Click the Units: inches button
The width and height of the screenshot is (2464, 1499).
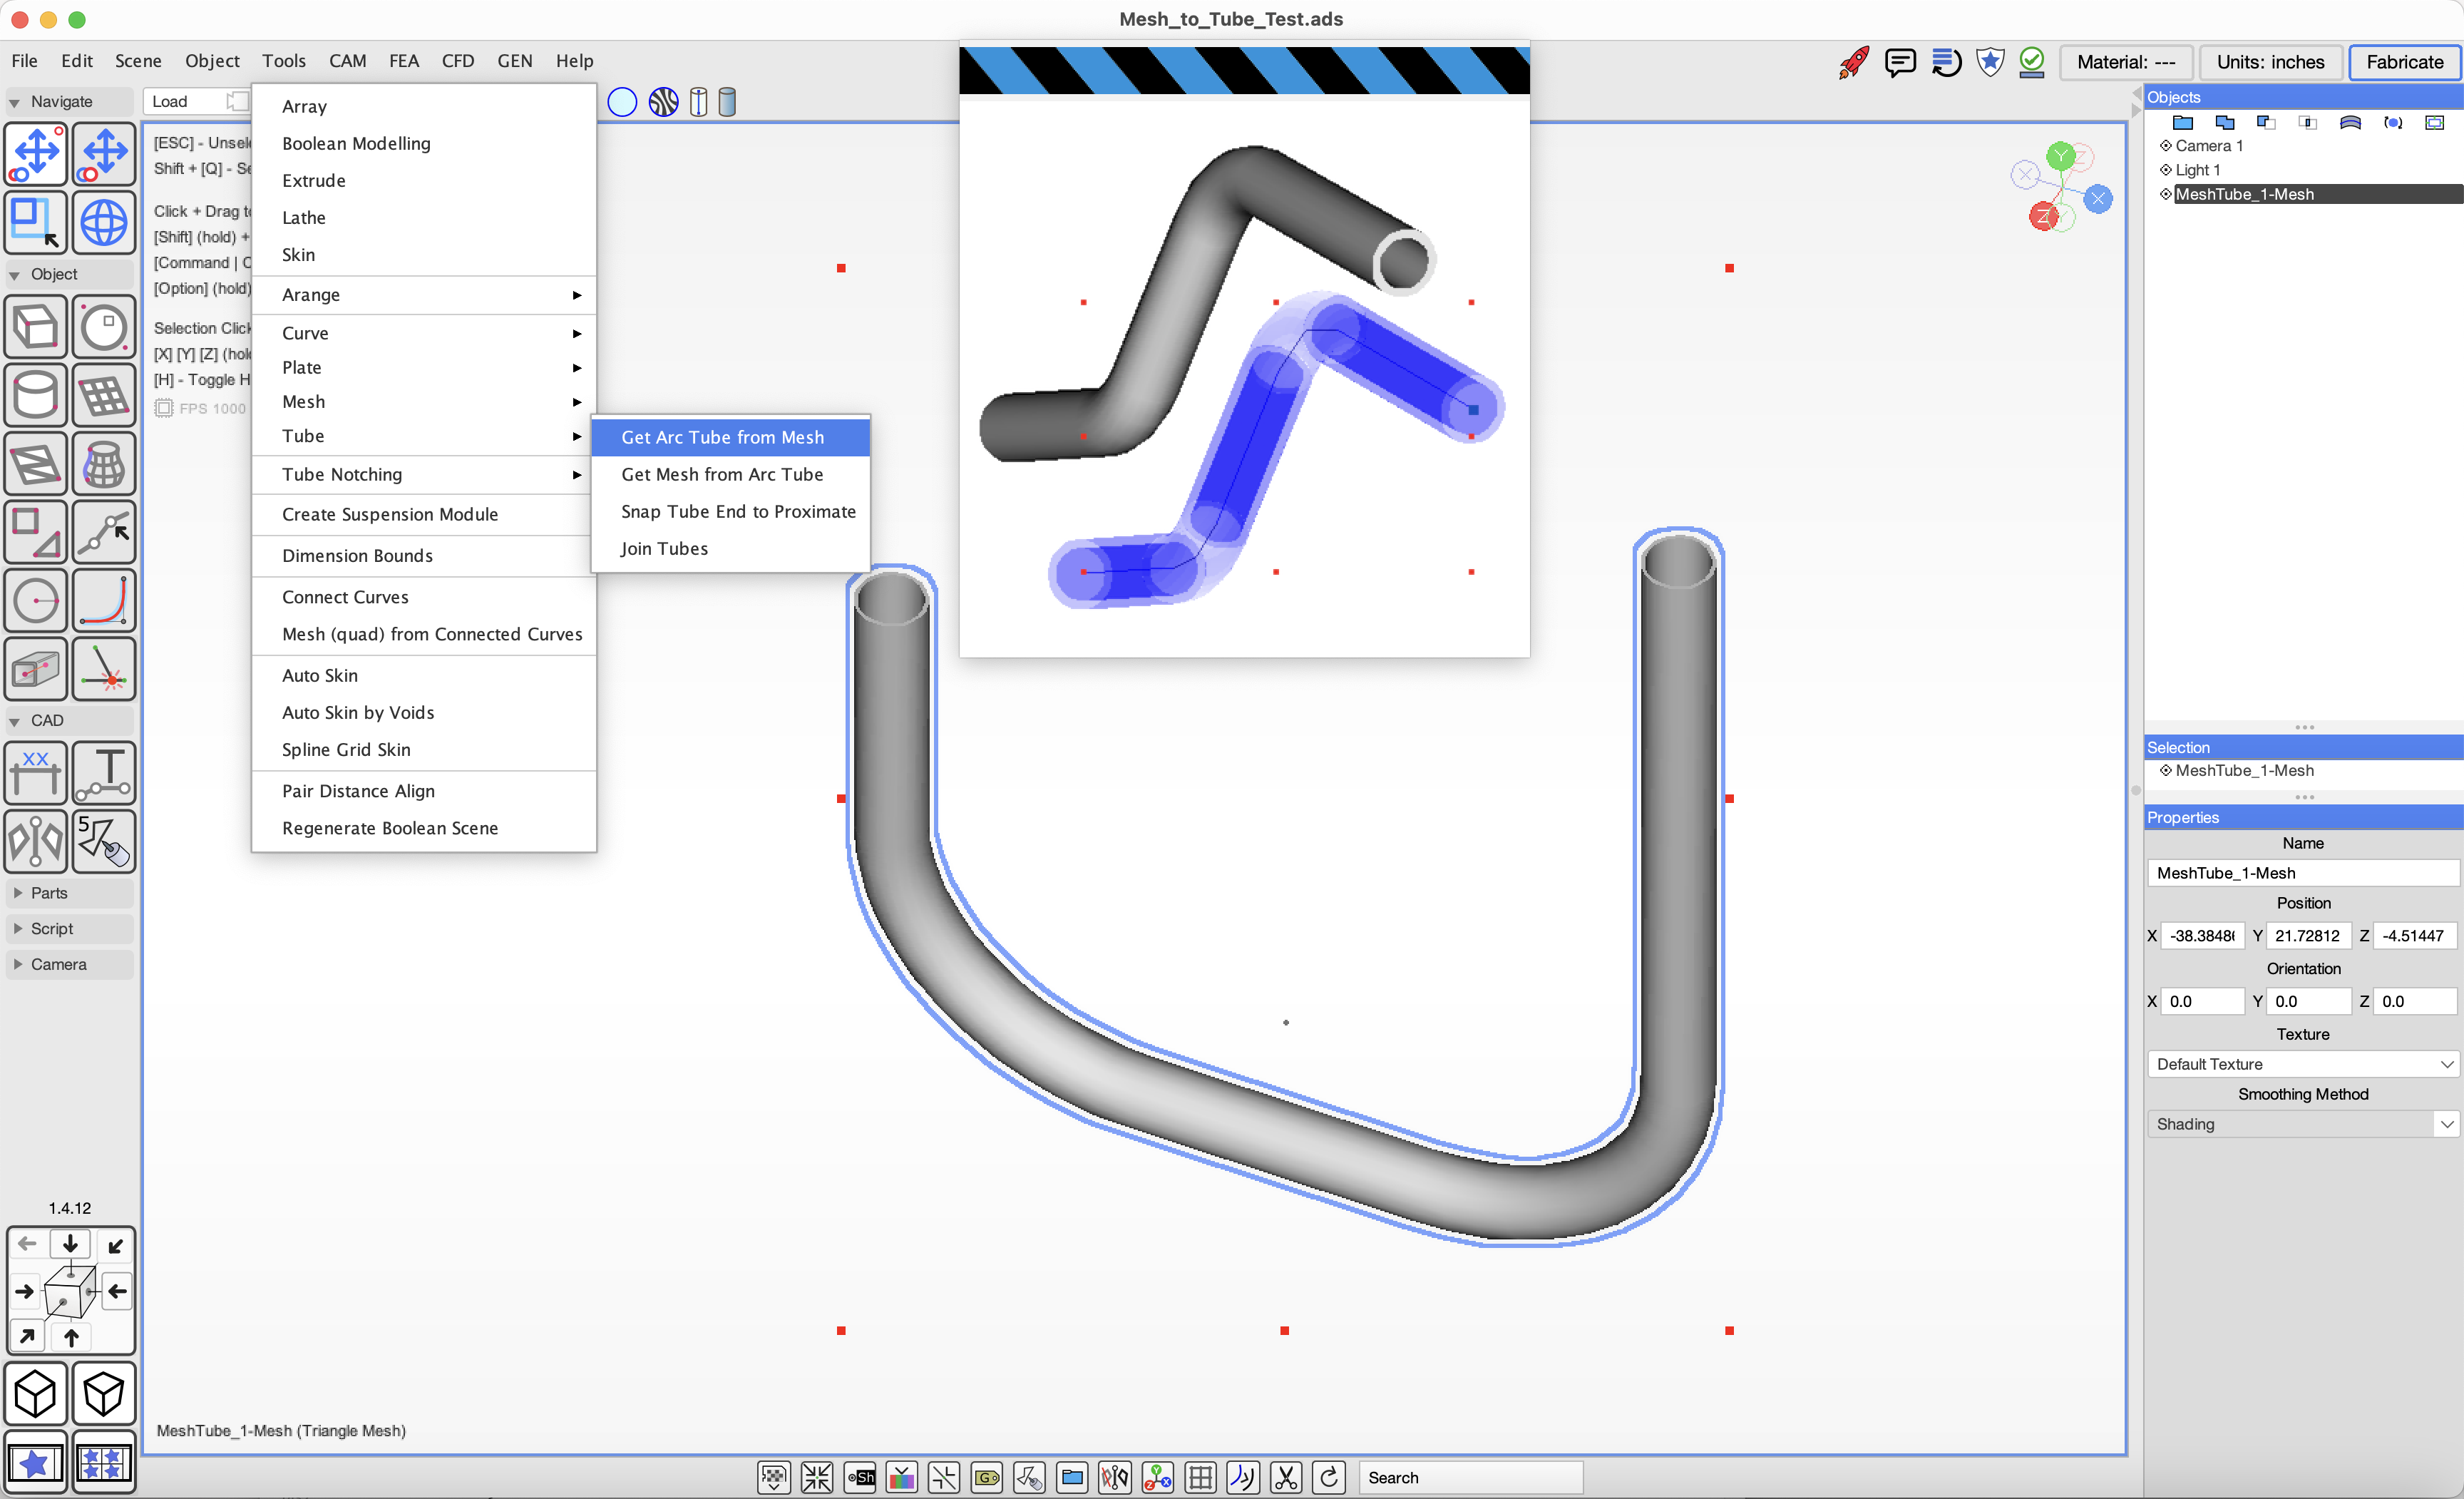coord(2270,62)
